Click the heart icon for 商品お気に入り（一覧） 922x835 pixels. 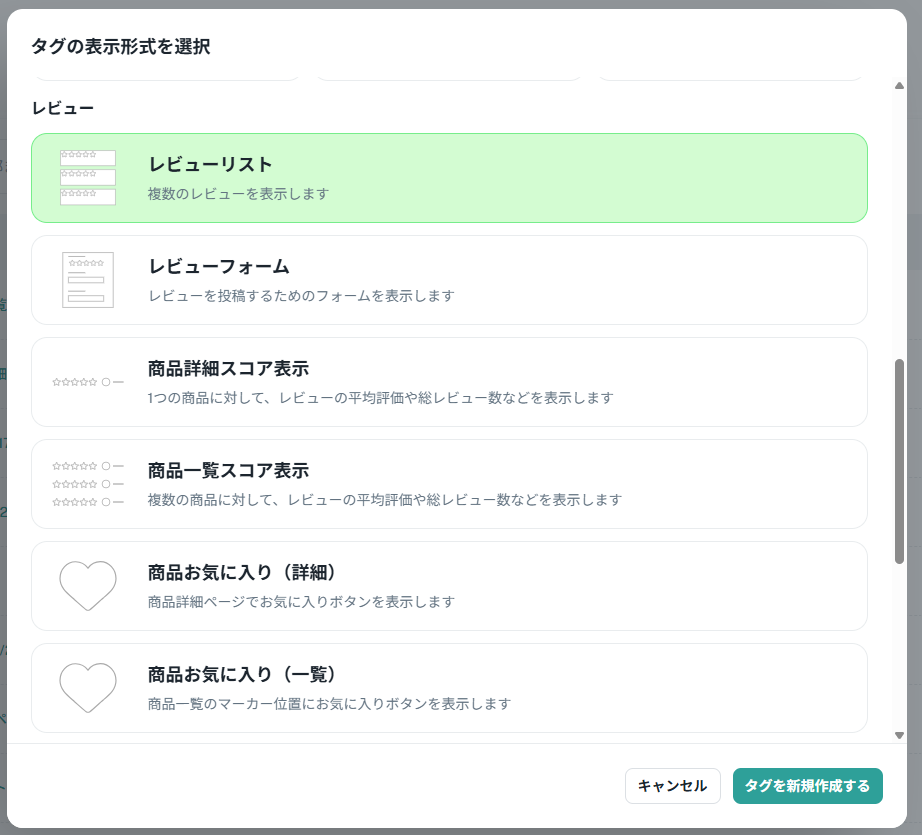(88, 688)
